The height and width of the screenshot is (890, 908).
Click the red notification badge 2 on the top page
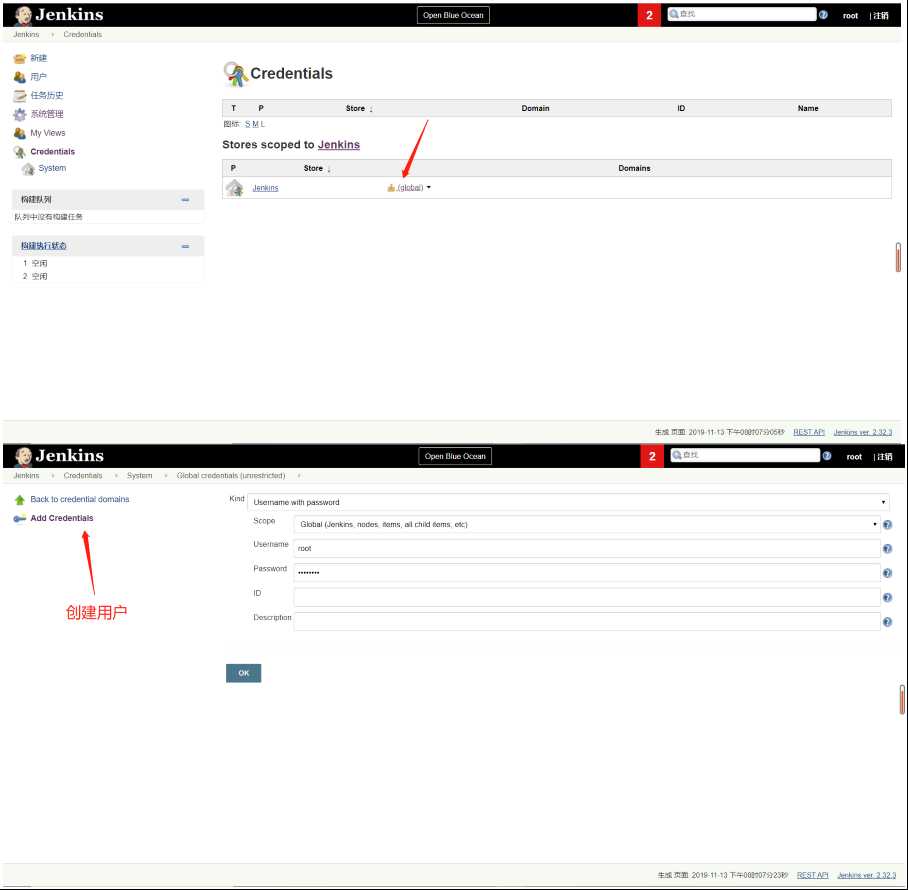649,15
